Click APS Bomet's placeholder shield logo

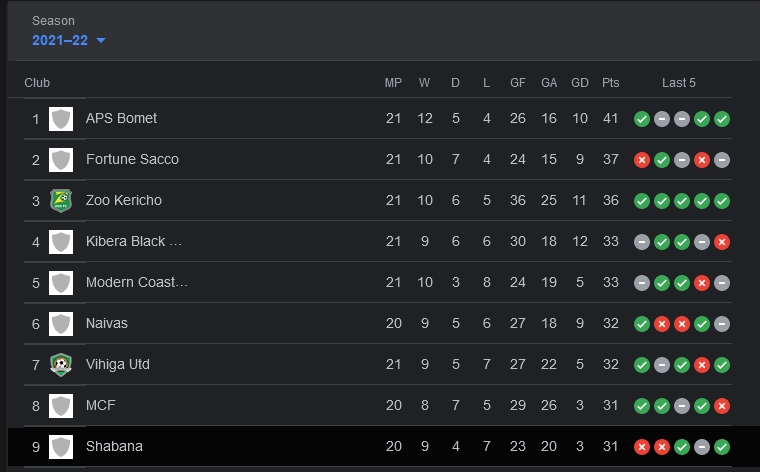click(61, 119)
